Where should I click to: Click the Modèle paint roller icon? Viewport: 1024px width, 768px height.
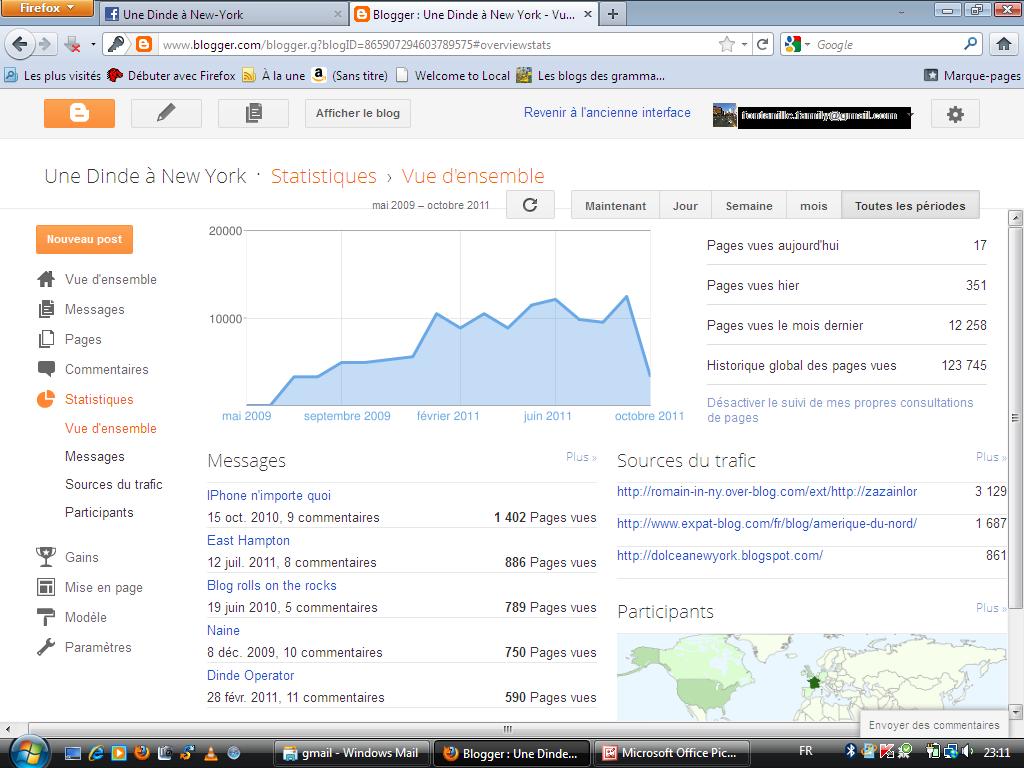(x=46, y=616)
